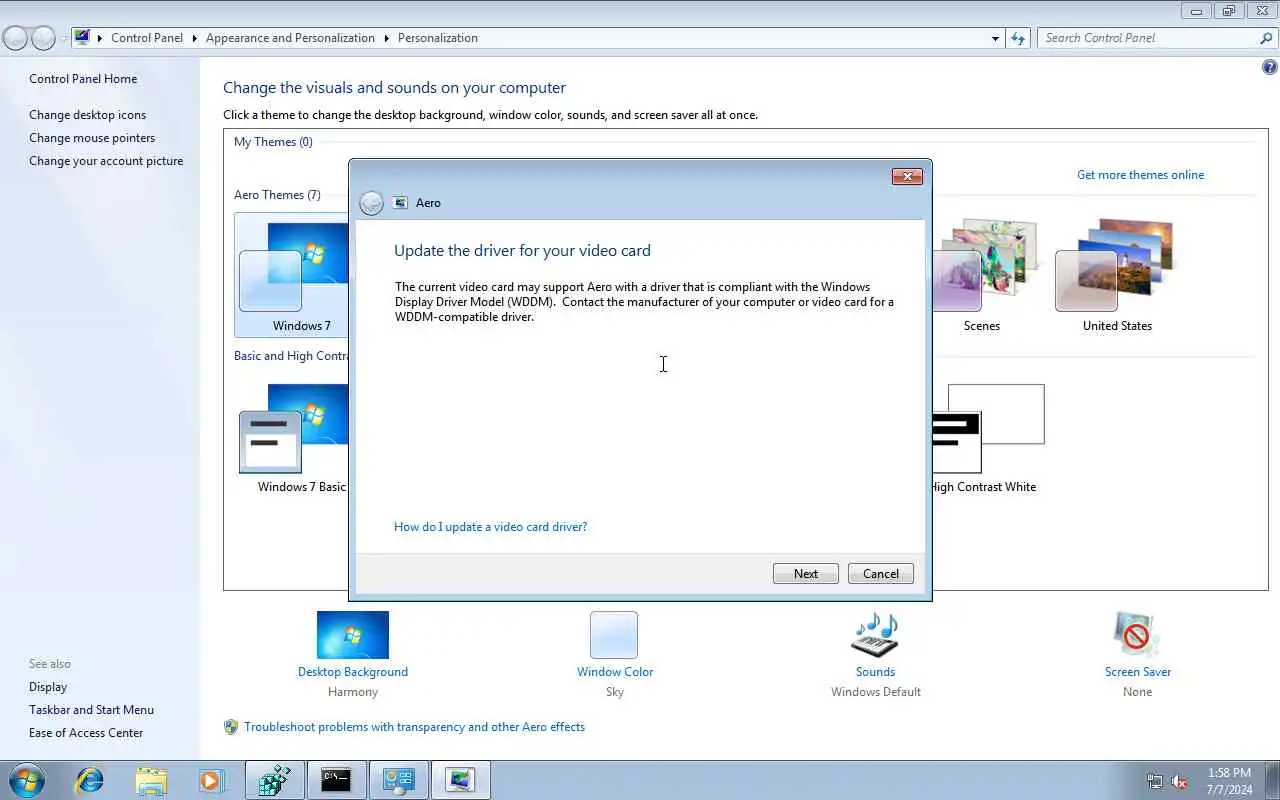The image size is (1280, 800).
Task: Launch Internet Explorer from taskbar
Action: (x=90, y=780)
